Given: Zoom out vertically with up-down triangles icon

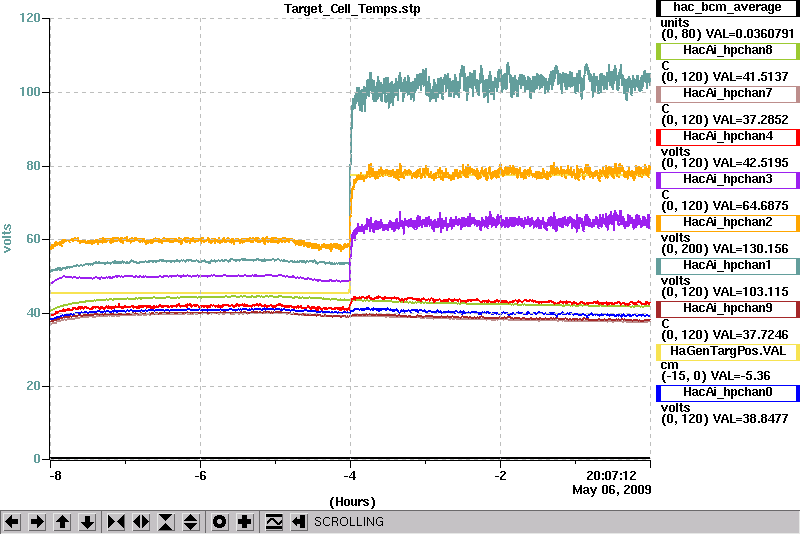Looking at the screenshot, I should click(191, 522).
